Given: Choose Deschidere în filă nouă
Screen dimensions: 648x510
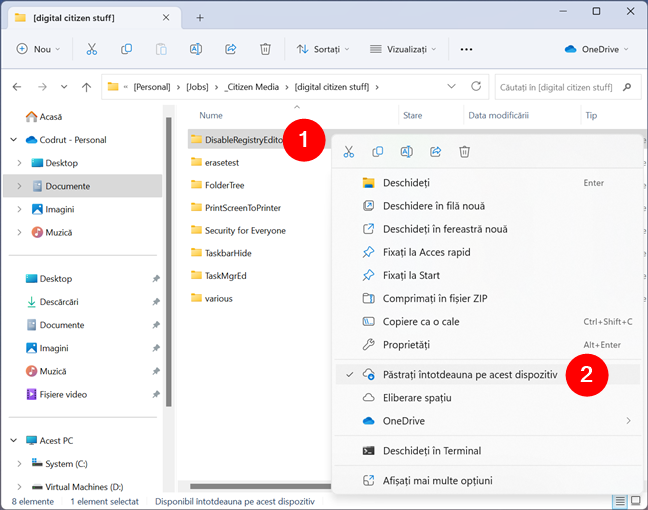Looking at the screenshot, I should pos(488,206).
